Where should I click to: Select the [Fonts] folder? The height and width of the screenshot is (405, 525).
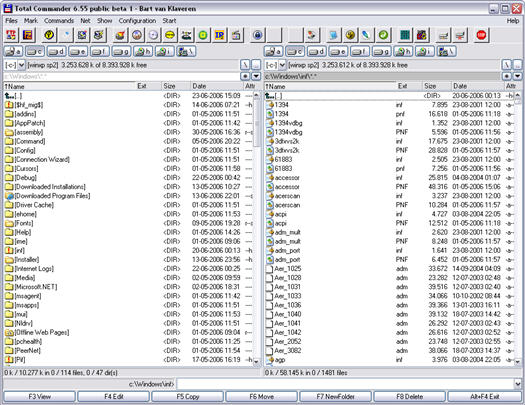click(x=129, y=223)
